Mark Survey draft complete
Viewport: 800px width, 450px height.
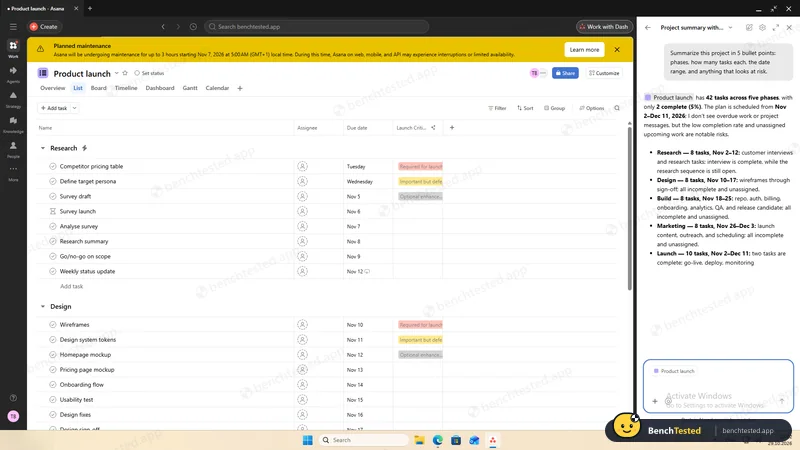53,196
